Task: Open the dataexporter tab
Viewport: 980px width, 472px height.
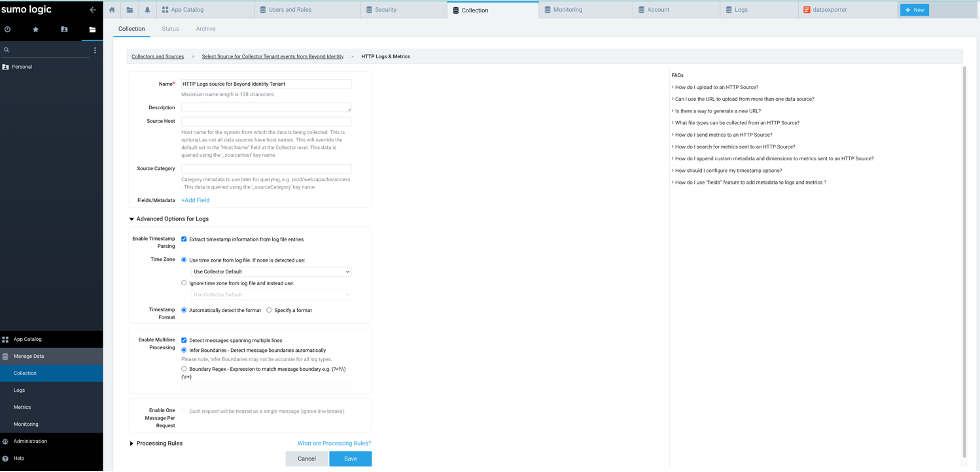Action: coord(845,9)
